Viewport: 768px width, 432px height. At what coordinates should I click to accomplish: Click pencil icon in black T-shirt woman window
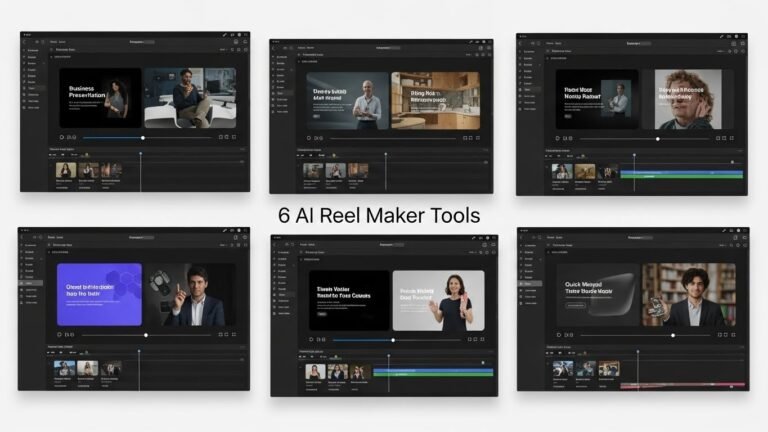(474, 238)
